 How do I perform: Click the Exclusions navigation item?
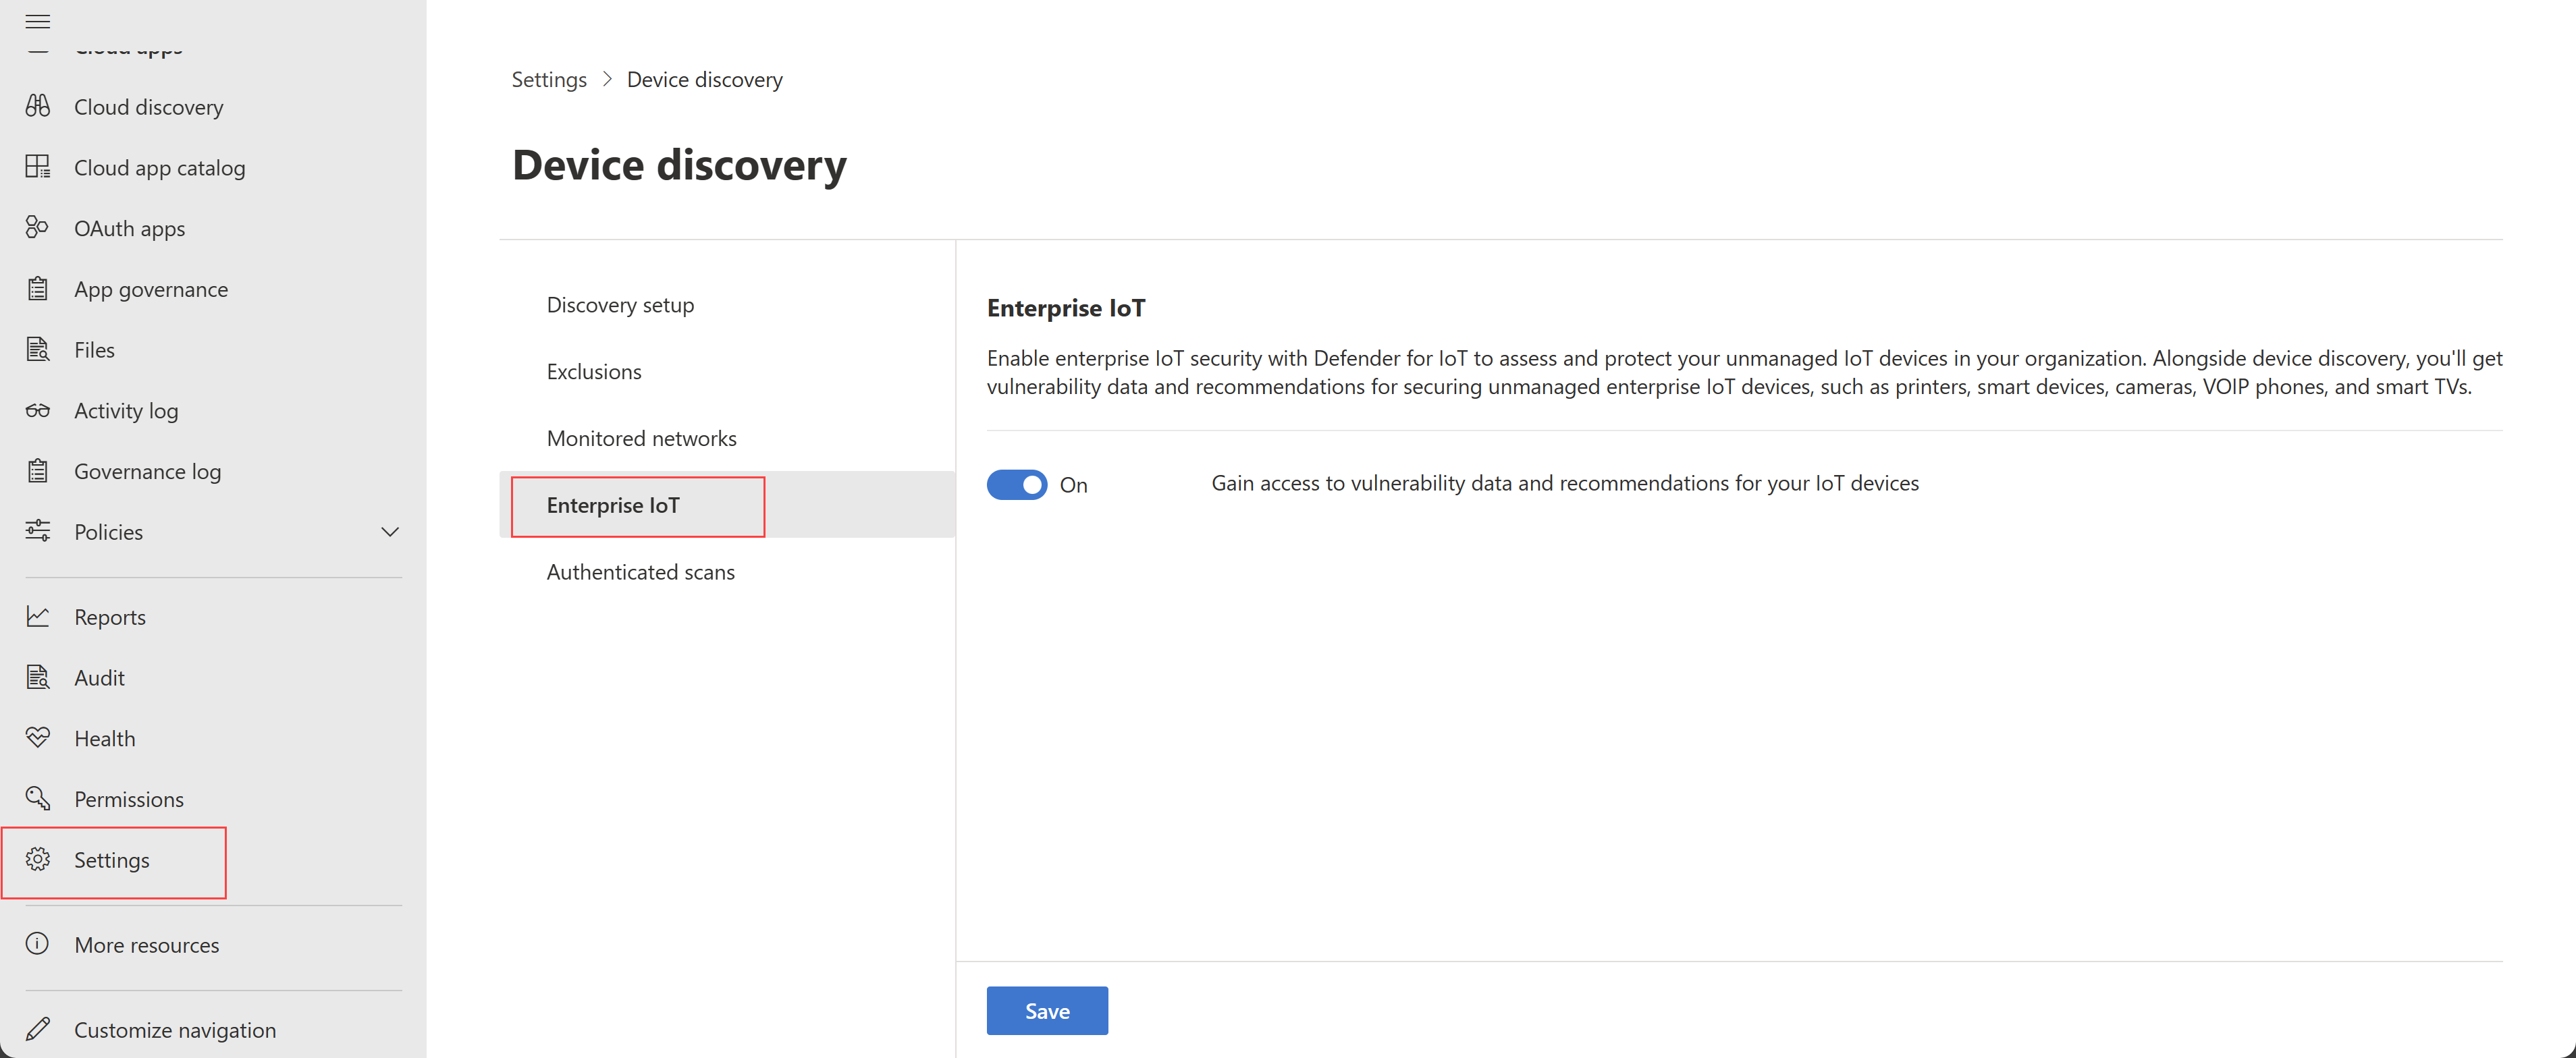pos(593,370)
